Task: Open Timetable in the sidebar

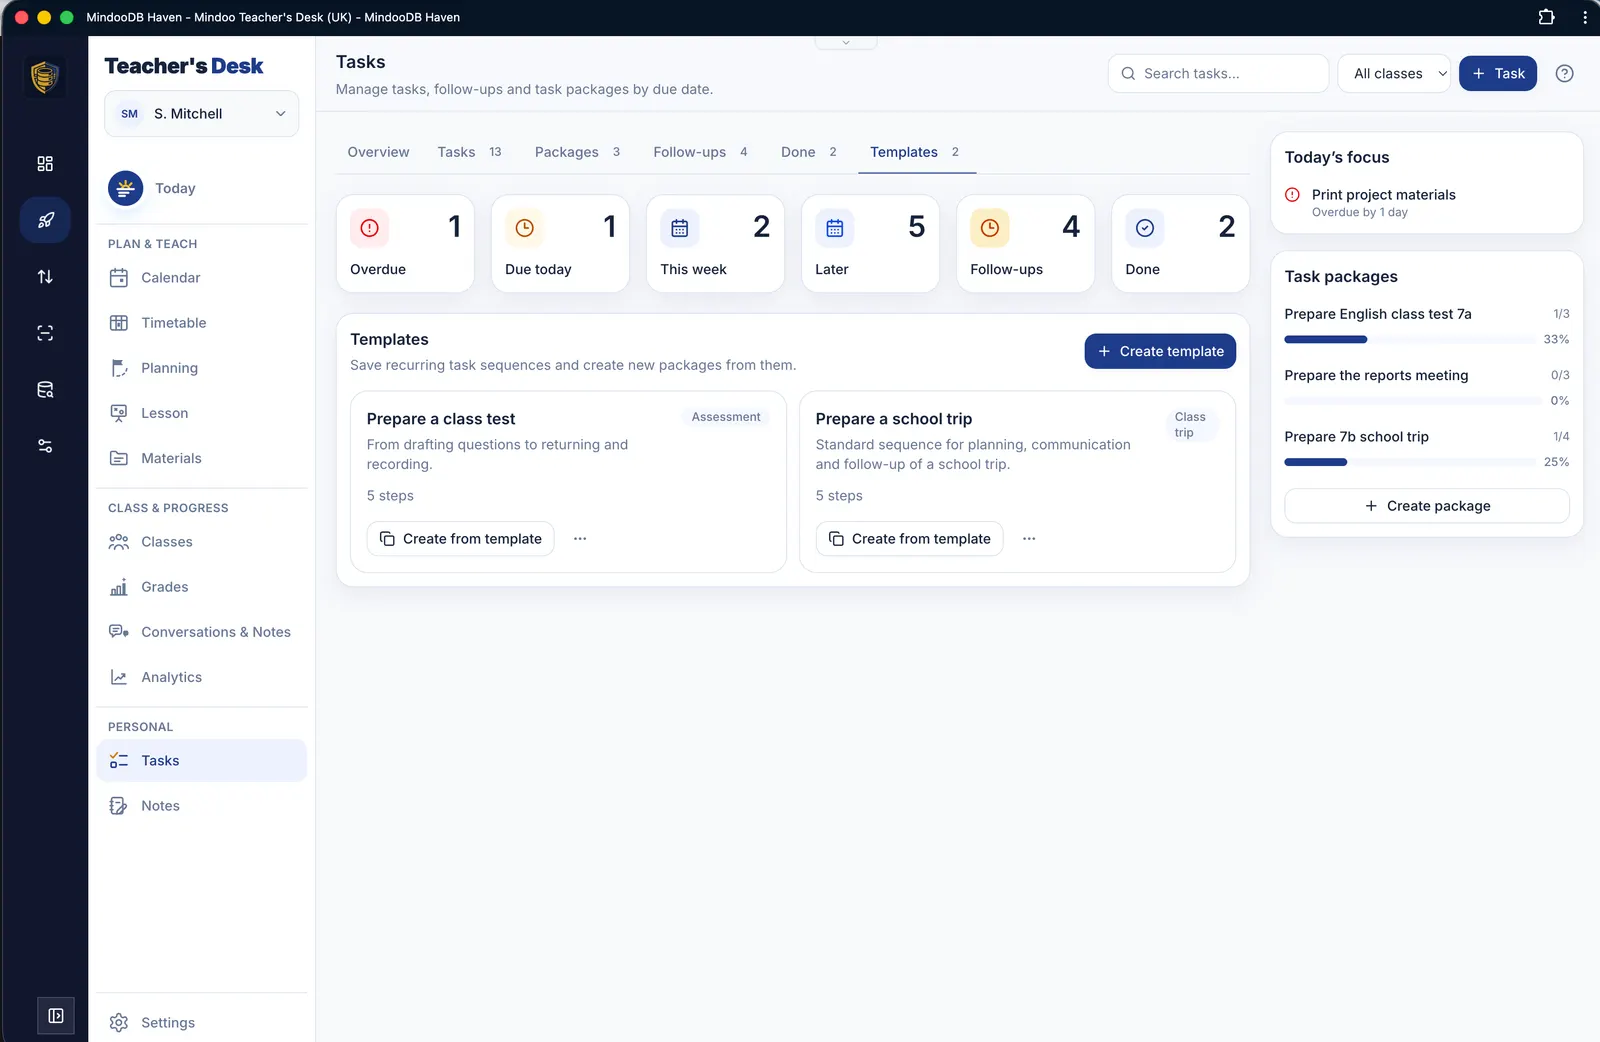Action: point(202,323)
